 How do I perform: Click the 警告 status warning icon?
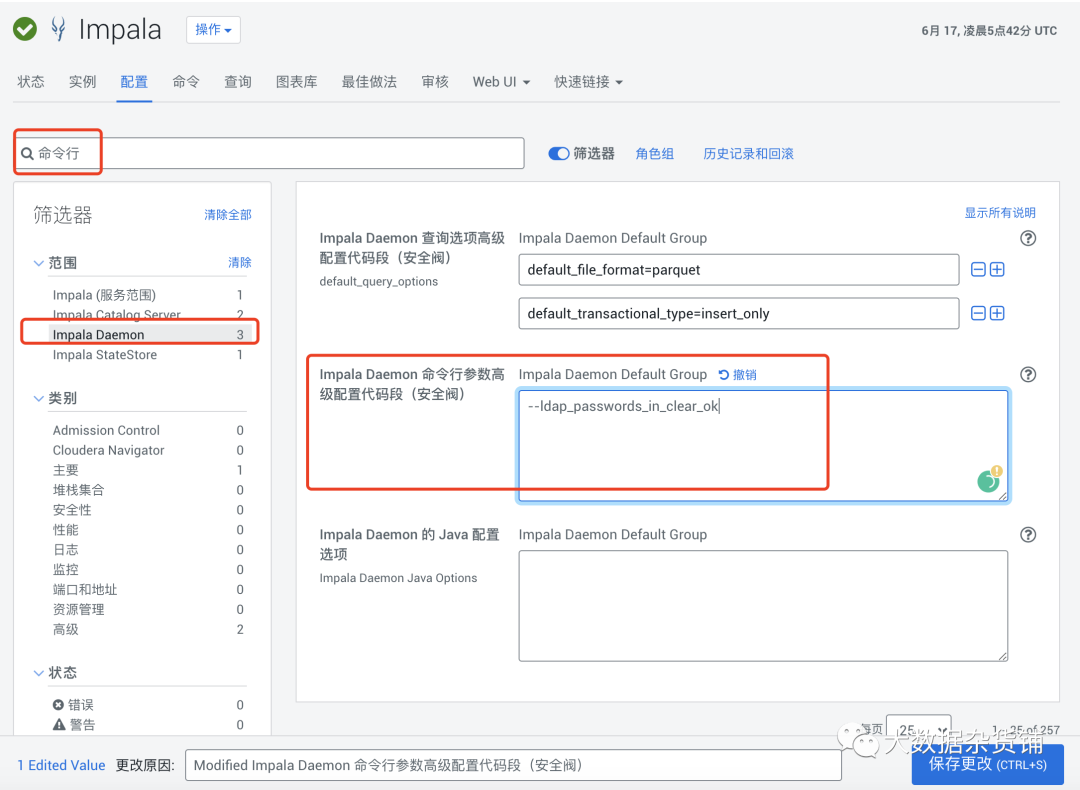point(59,725)
